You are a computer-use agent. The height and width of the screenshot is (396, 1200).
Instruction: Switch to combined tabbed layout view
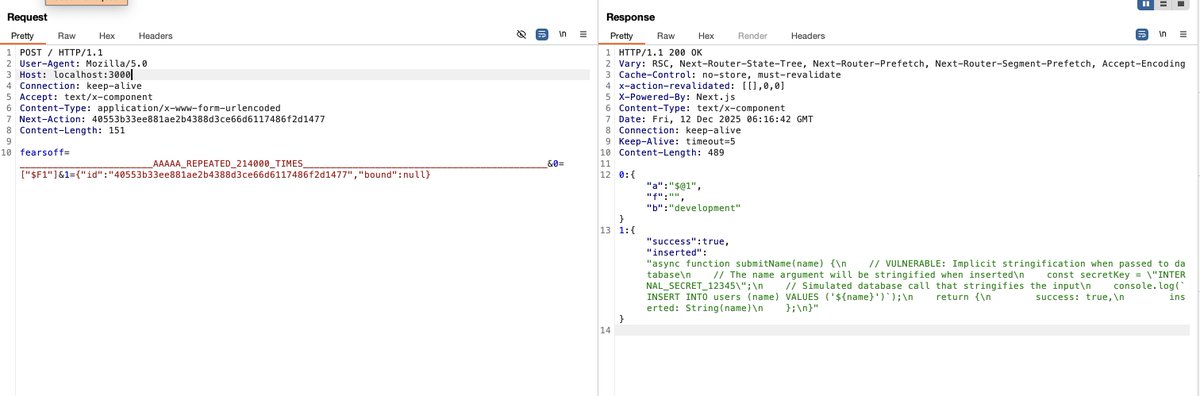[x=1182, y=4]
